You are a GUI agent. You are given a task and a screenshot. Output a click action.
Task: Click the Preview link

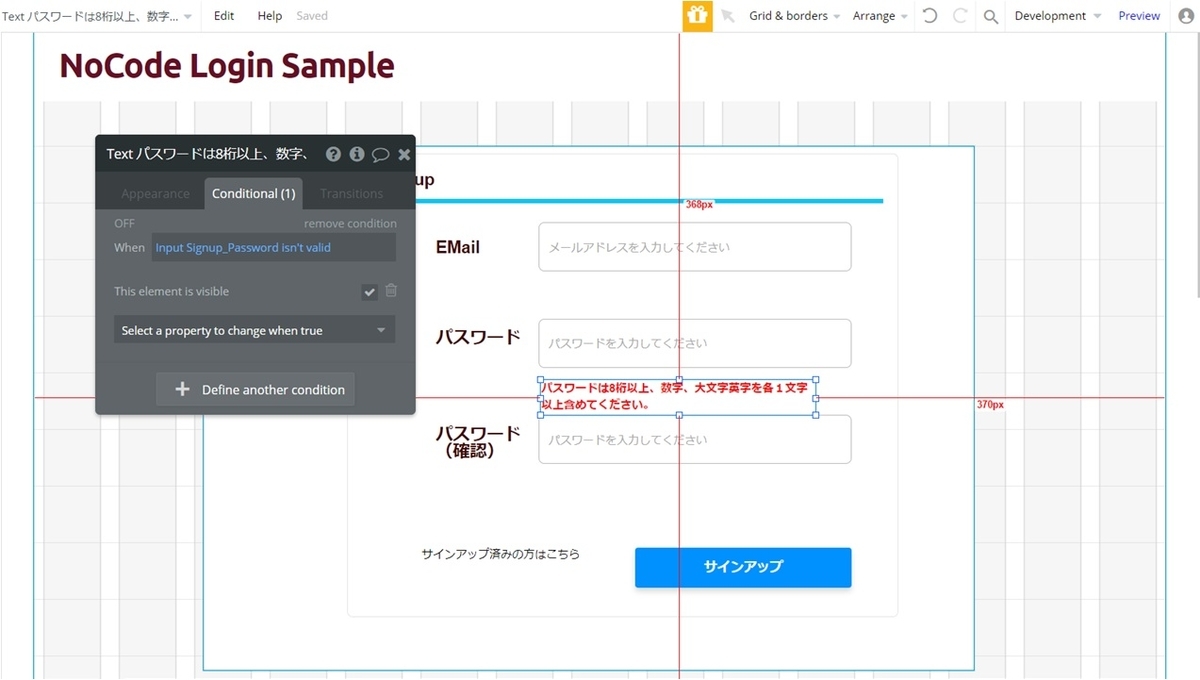[x=1139, y=15]
